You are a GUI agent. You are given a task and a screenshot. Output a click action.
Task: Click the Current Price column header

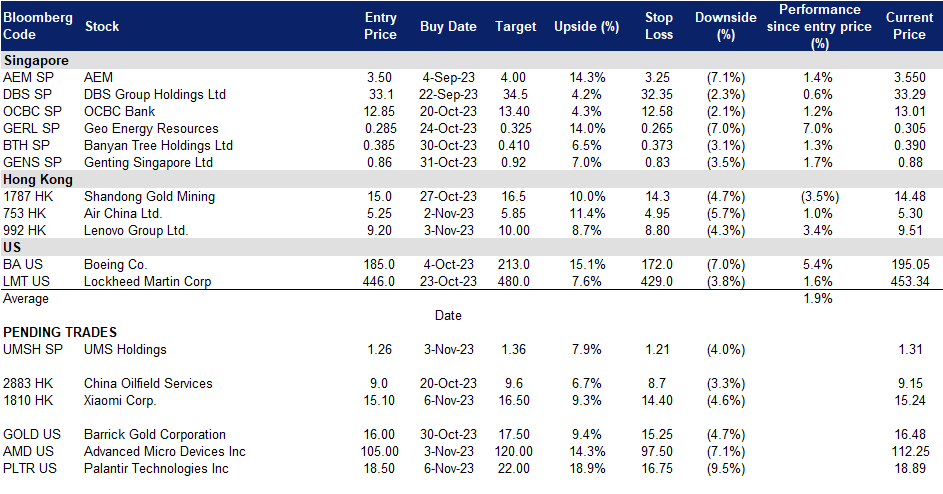coord(909,26)
